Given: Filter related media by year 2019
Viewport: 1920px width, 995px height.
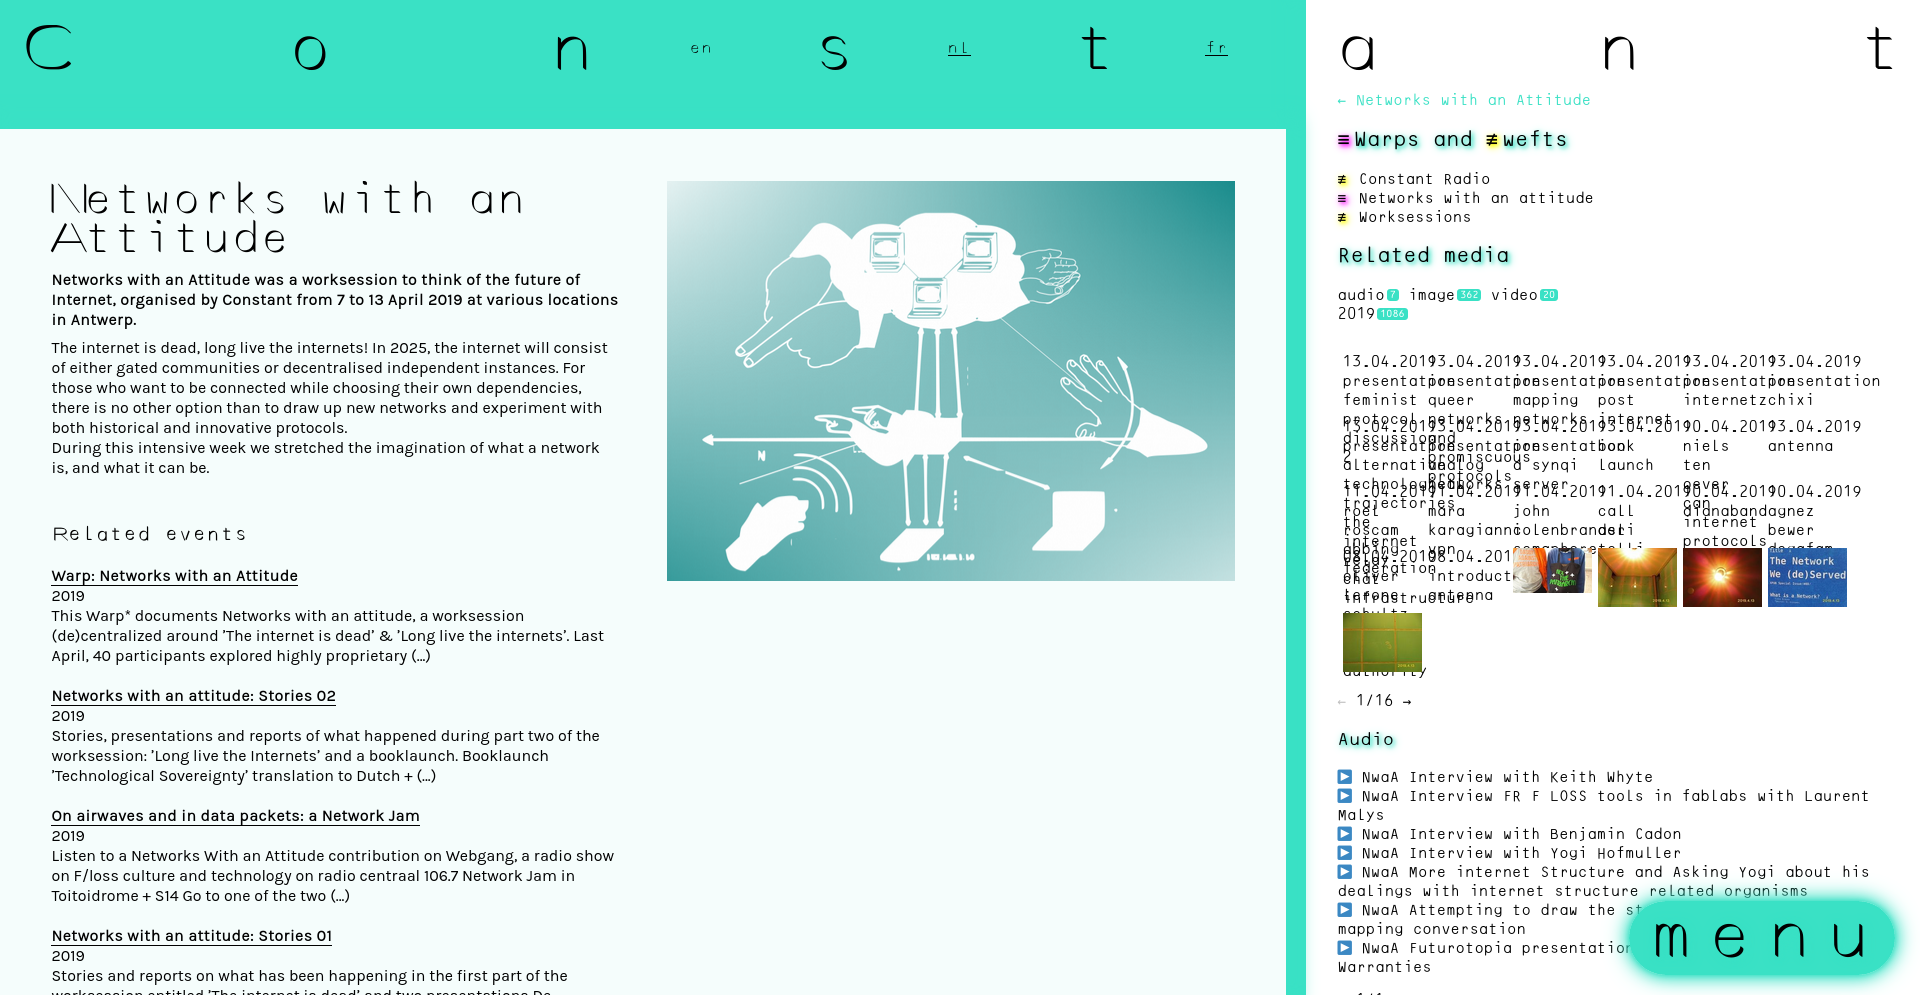Looking at the screenshot, I should coord(1356,314).
